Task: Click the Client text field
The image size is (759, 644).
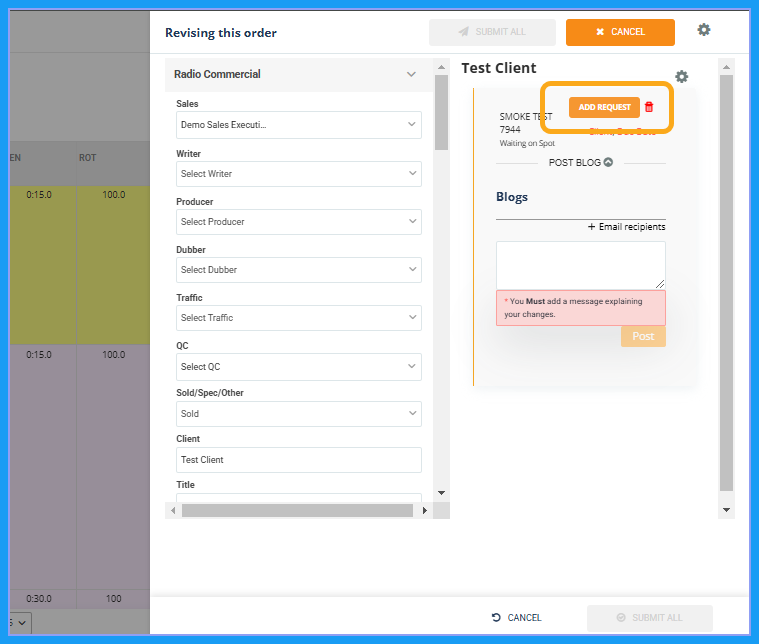Action: (298, 460)
